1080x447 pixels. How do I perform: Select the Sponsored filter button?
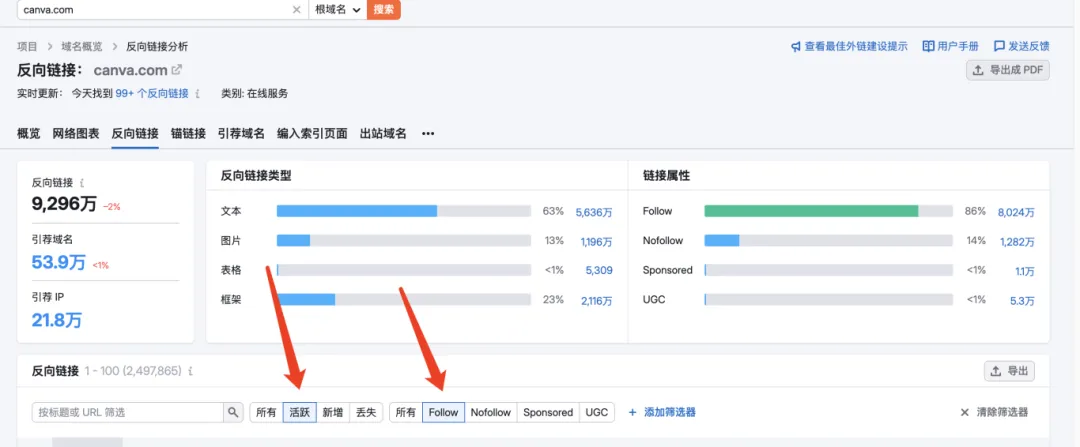(548, 413)
